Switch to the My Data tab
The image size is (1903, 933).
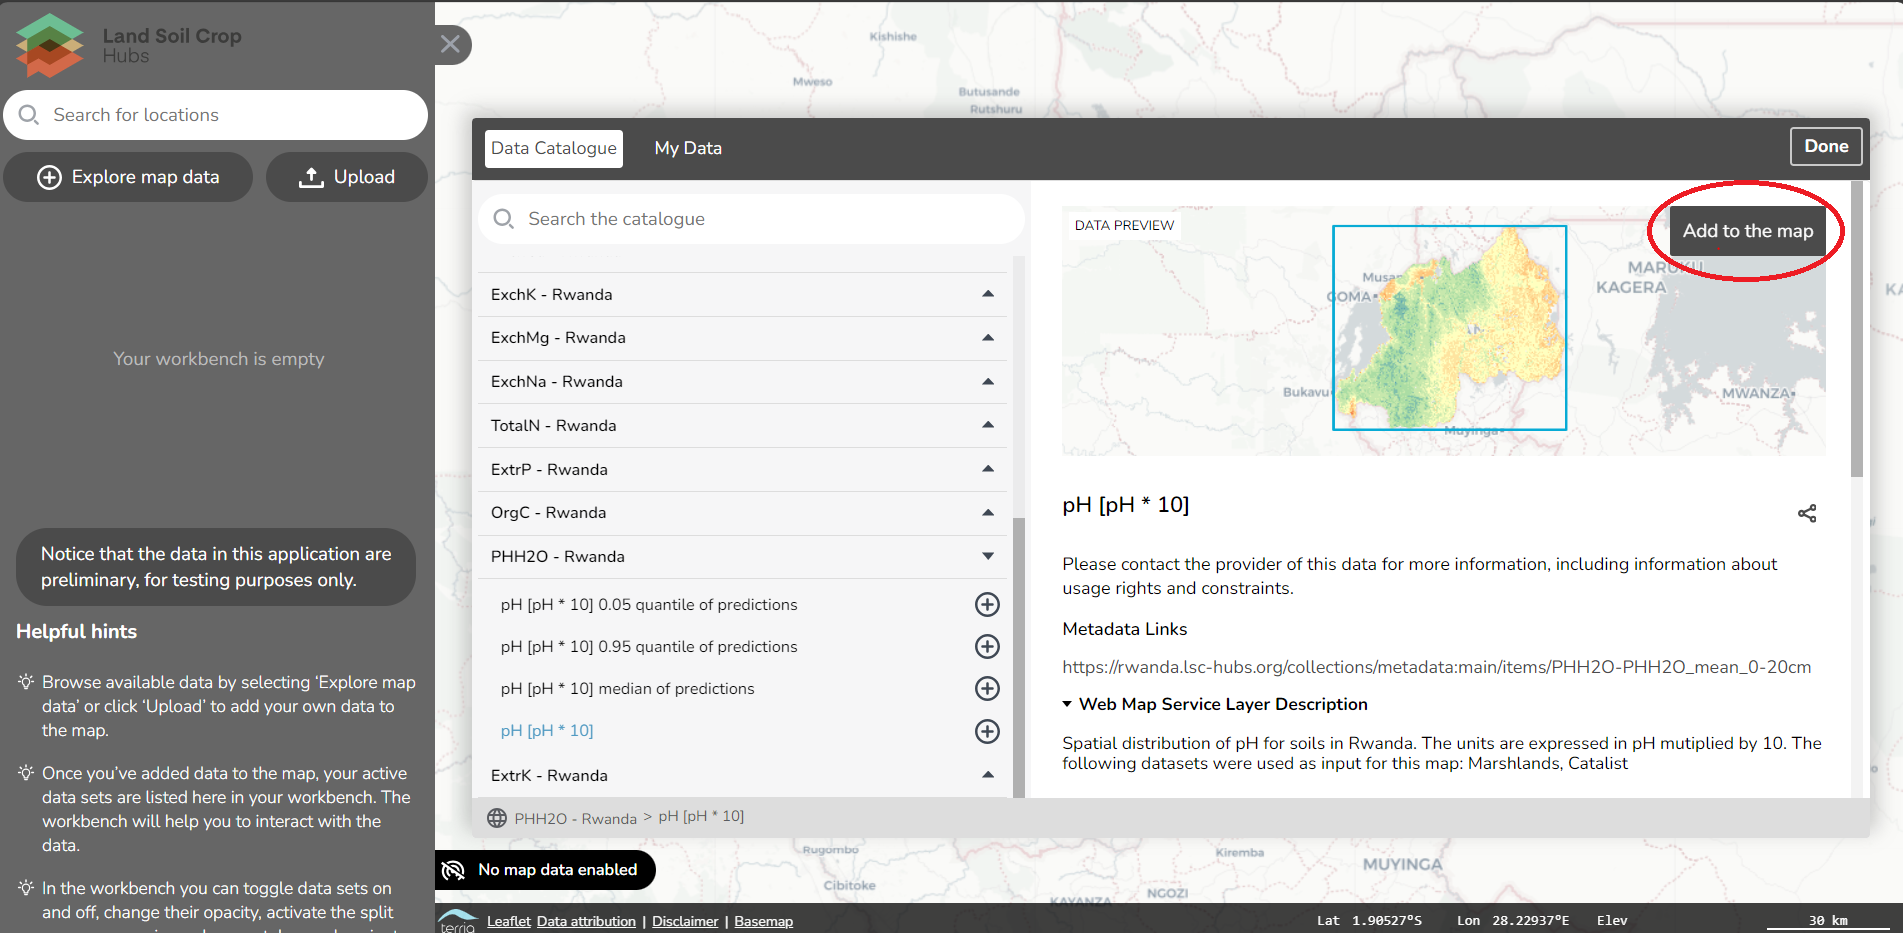click(687, 148)
